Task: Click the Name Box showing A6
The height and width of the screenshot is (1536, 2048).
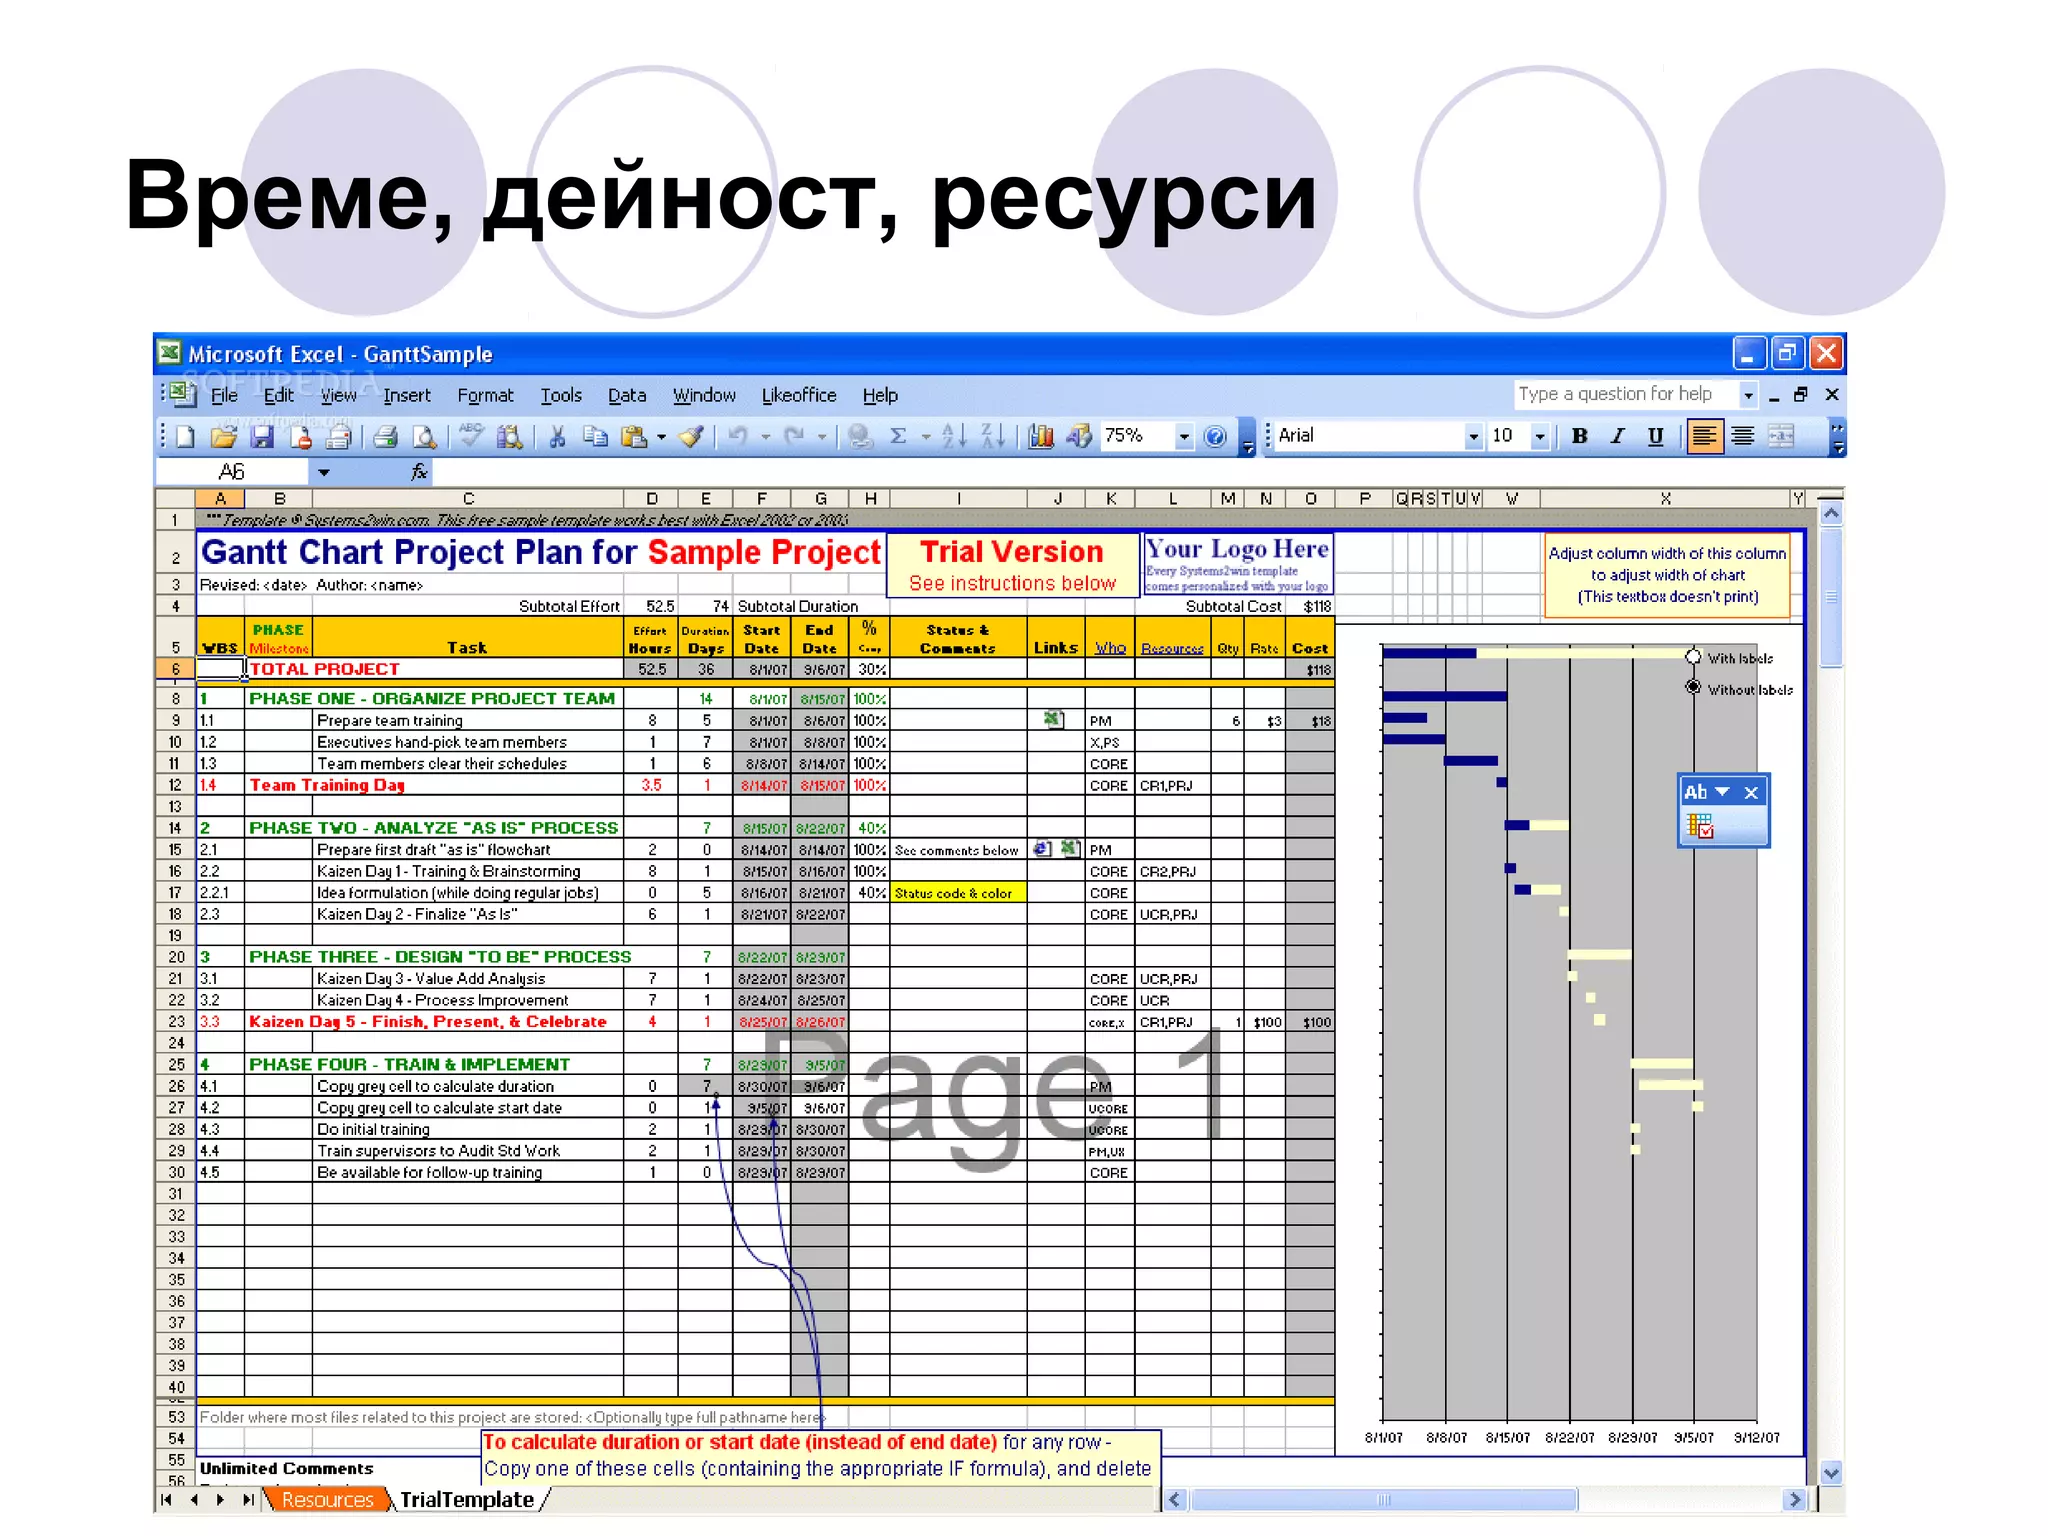Action: tap(232, 472)
